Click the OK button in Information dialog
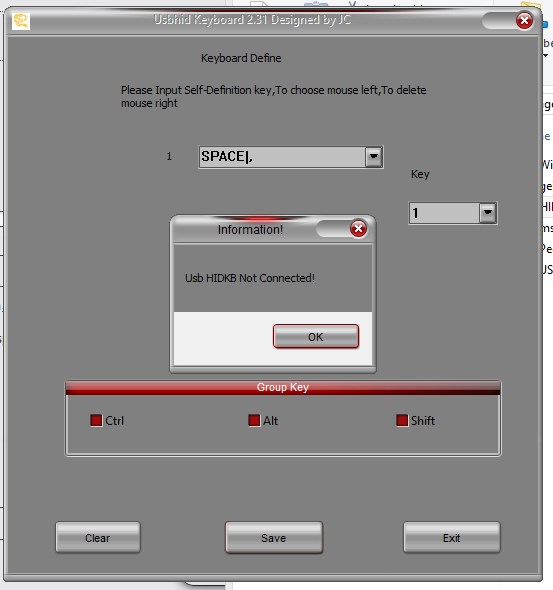This screenshot has width=553, height=590. (316, 336)
